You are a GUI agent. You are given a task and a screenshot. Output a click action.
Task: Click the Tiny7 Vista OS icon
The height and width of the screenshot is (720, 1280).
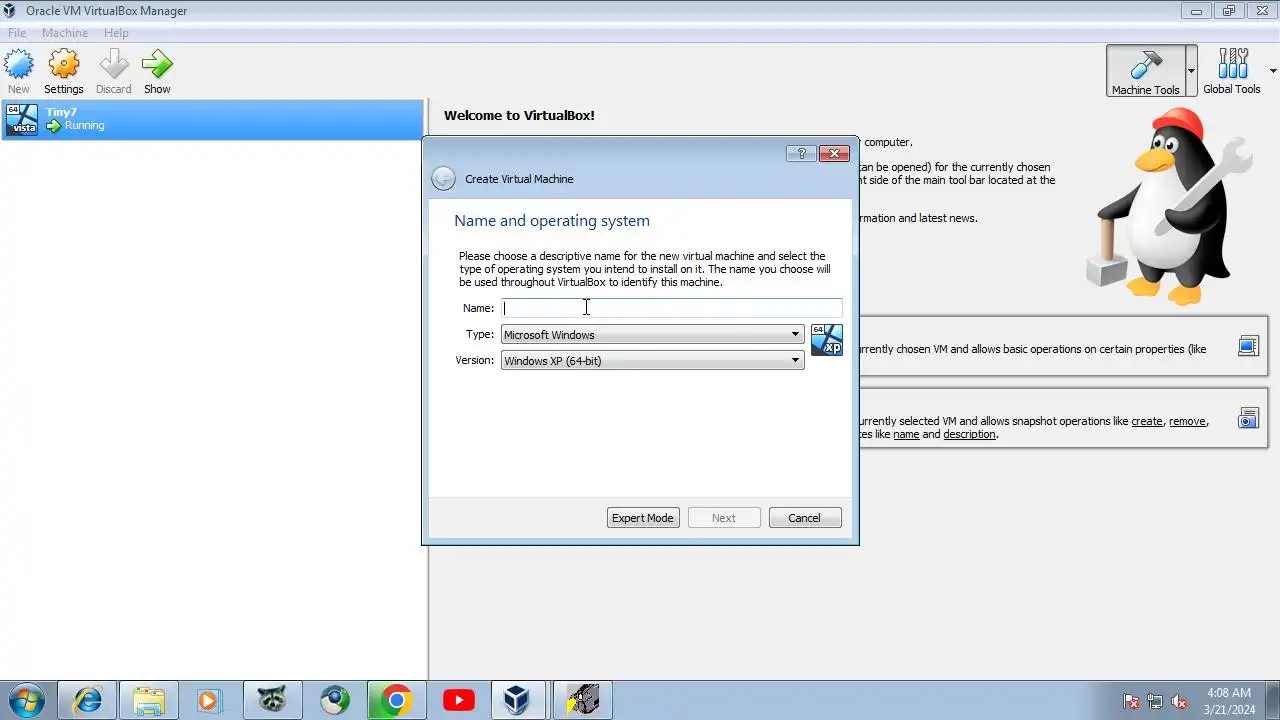point(22,119)
